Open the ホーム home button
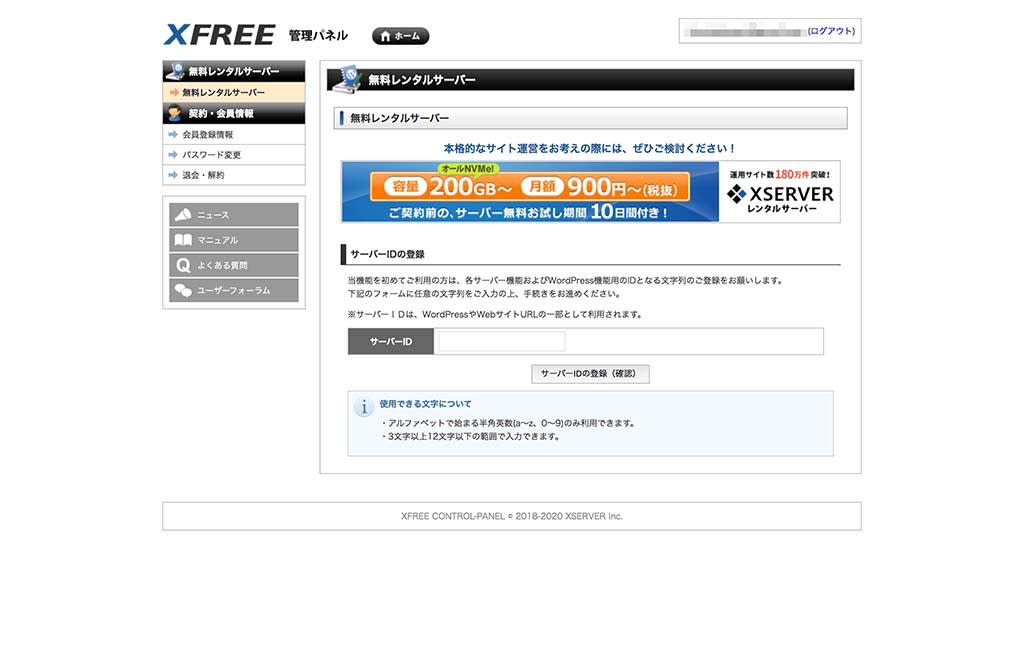 pos(400,36)
